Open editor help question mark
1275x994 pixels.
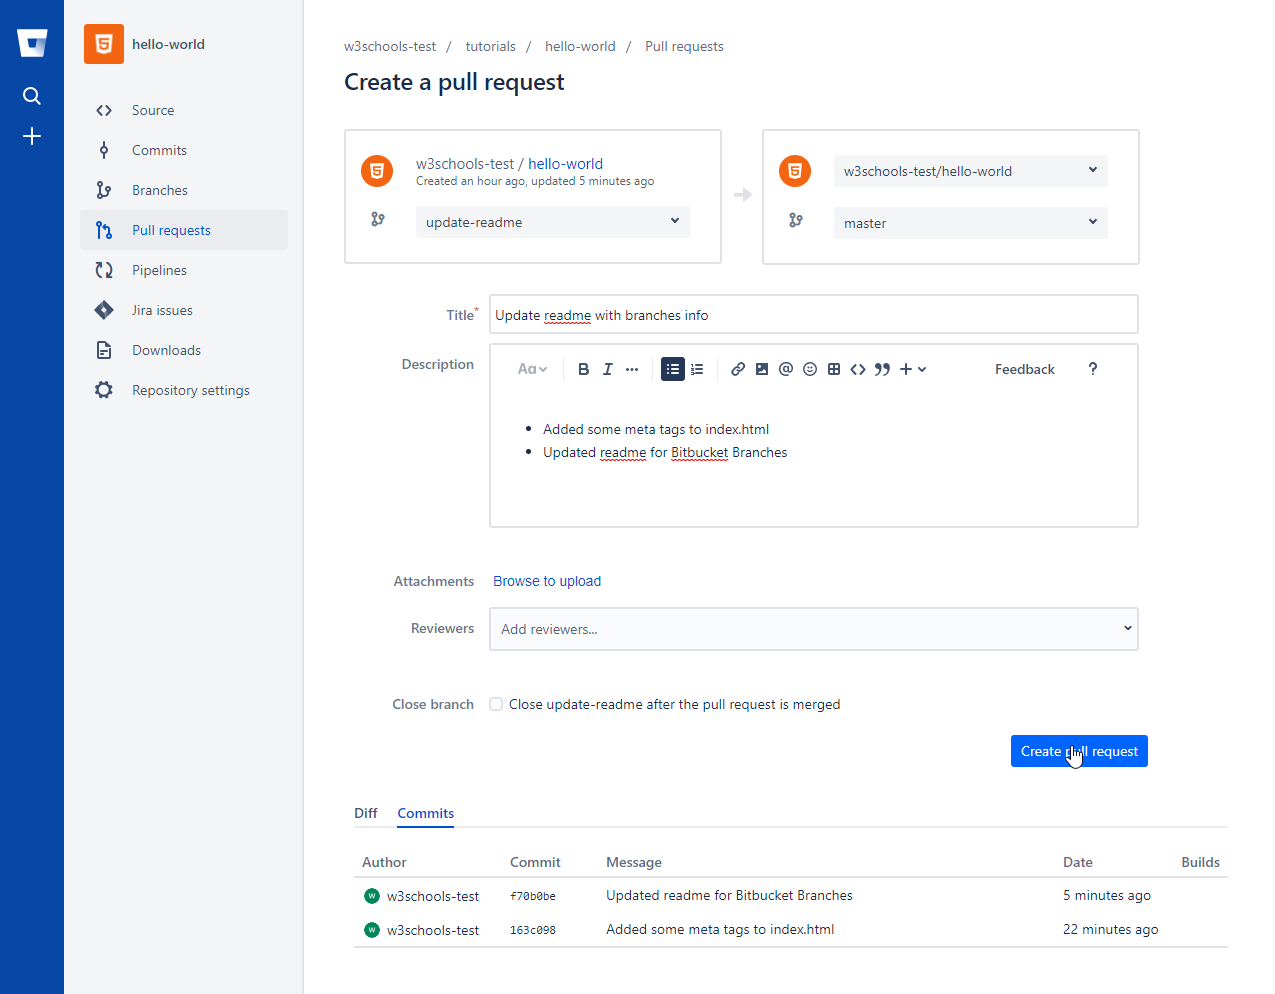pos(1093,369)
